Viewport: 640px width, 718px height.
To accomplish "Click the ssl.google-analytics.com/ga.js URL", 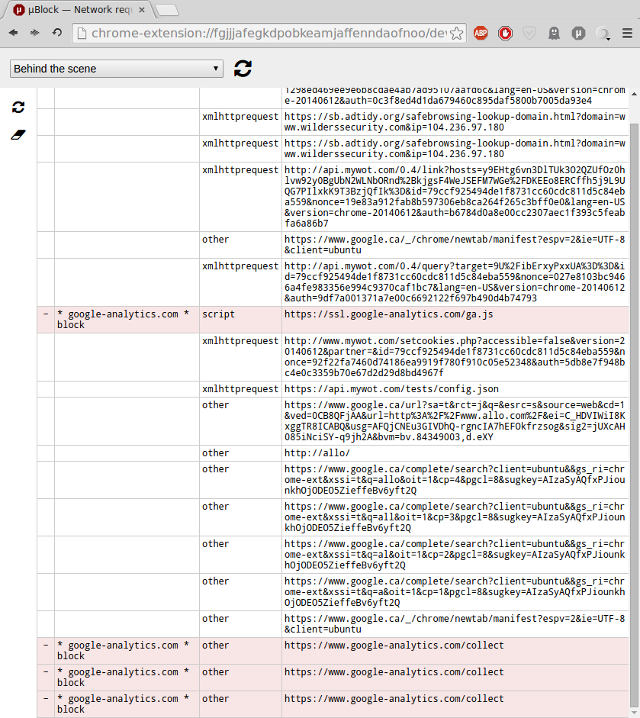I will tap(388, 314).
